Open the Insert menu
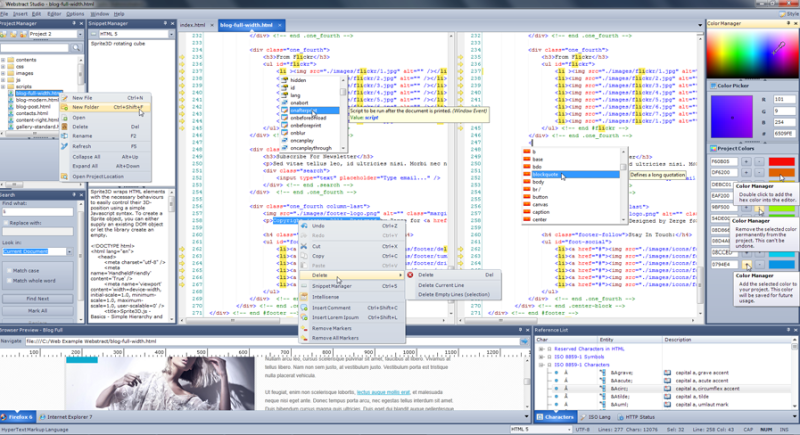 click(x=20, y=14)
